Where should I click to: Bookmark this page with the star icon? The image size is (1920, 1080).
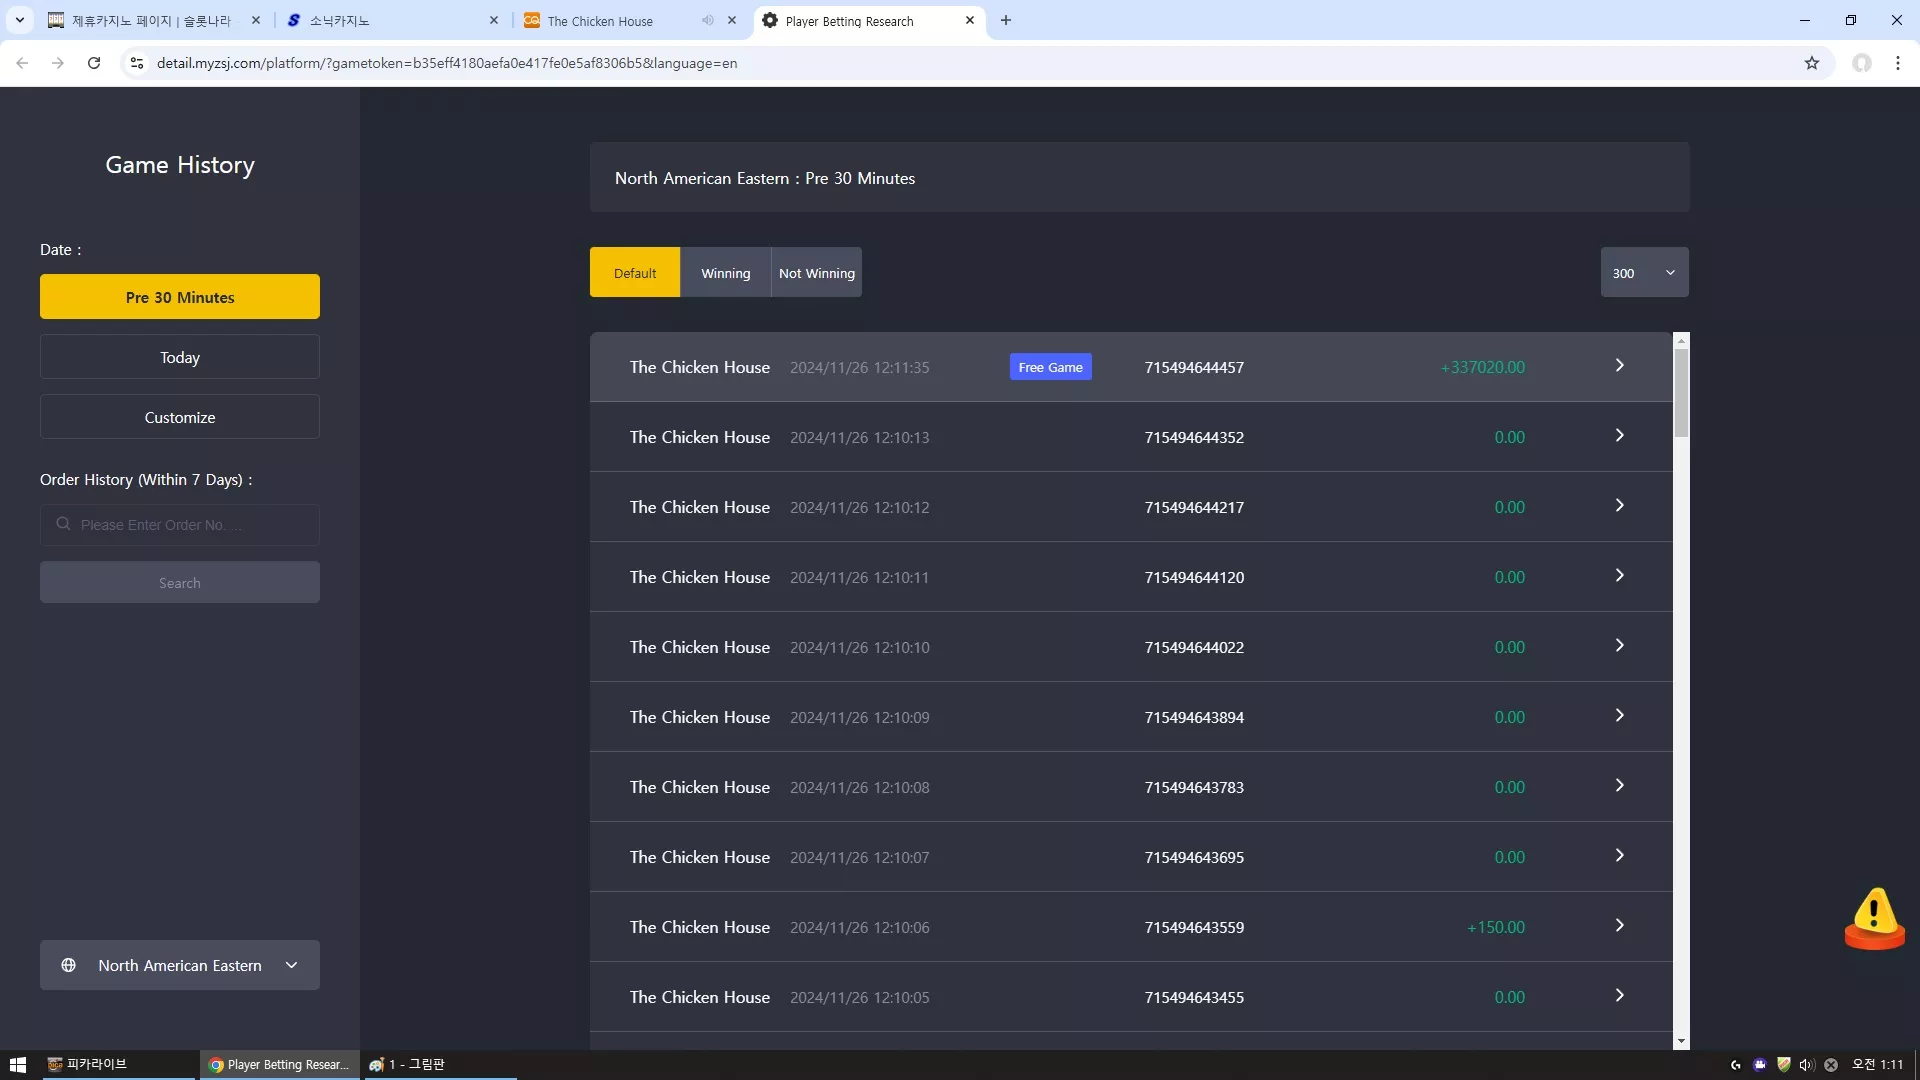pos(1812,63)
